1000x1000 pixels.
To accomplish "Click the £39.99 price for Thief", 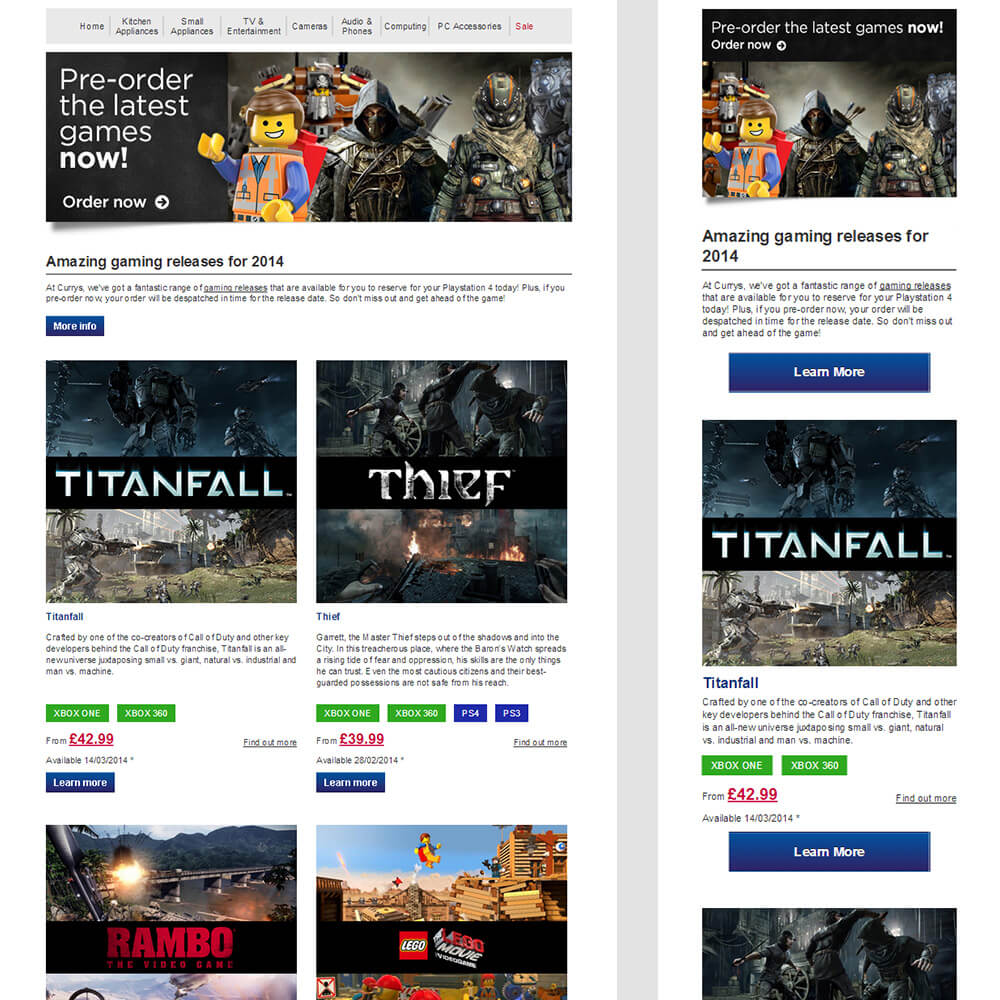I will (362, 739).
